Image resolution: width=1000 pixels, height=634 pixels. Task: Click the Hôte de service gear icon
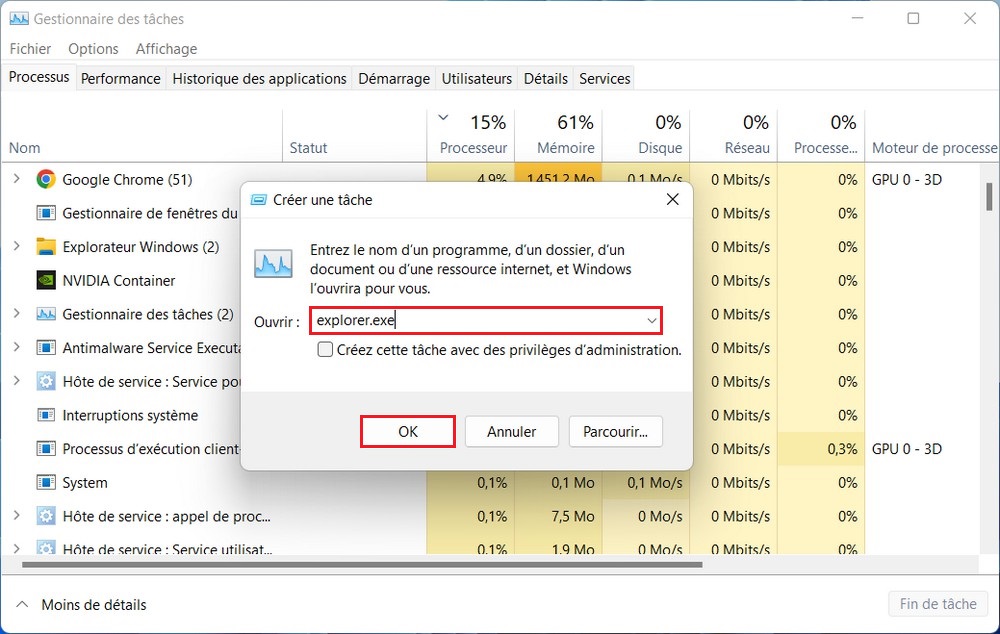pos(43,381)
